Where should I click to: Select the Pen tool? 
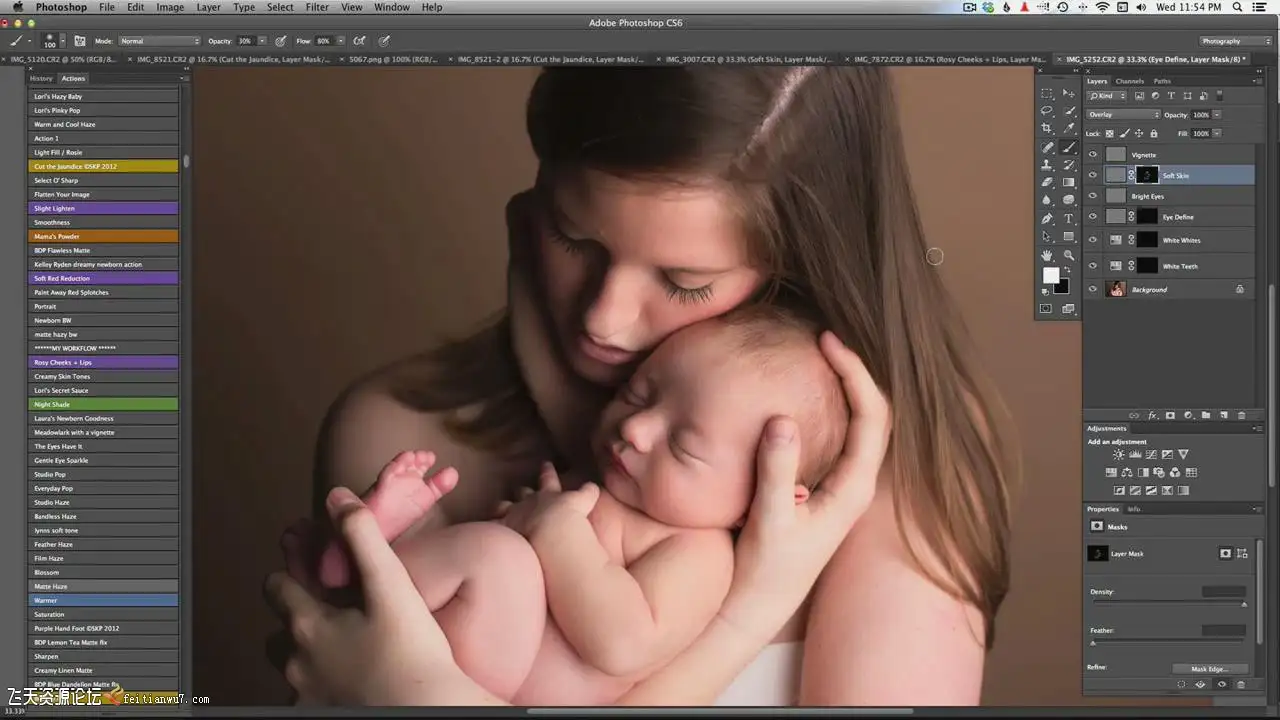click(x=1047, y=219)
